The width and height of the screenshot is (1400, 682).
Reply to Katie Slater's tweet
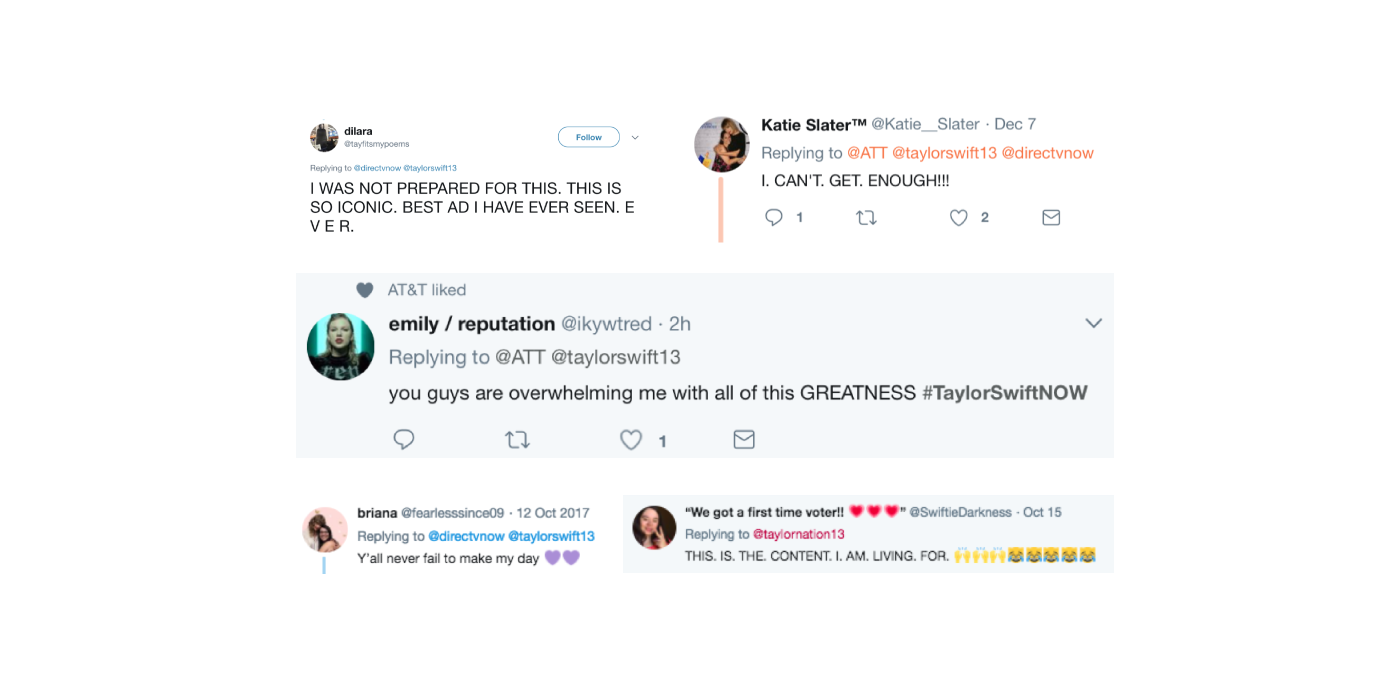tap(773, 217)
